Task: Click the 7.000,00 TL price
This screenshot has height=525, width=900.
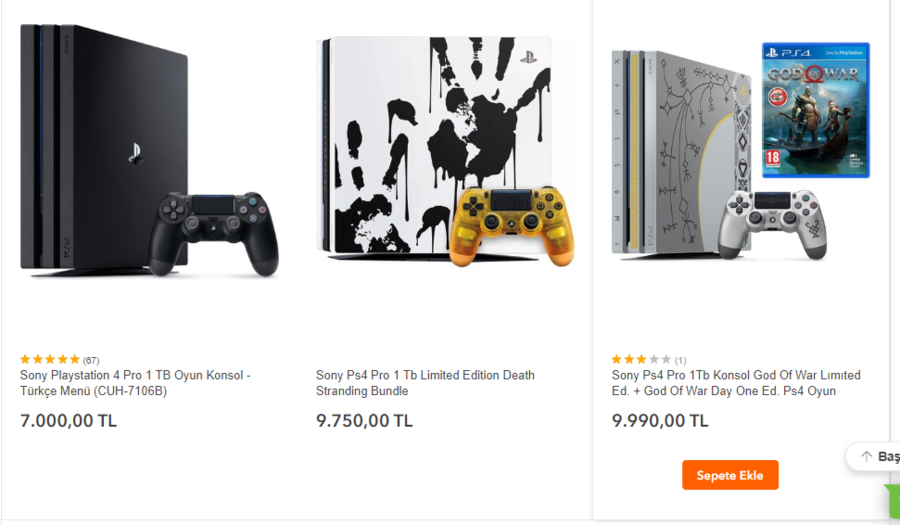Action: 68,421
